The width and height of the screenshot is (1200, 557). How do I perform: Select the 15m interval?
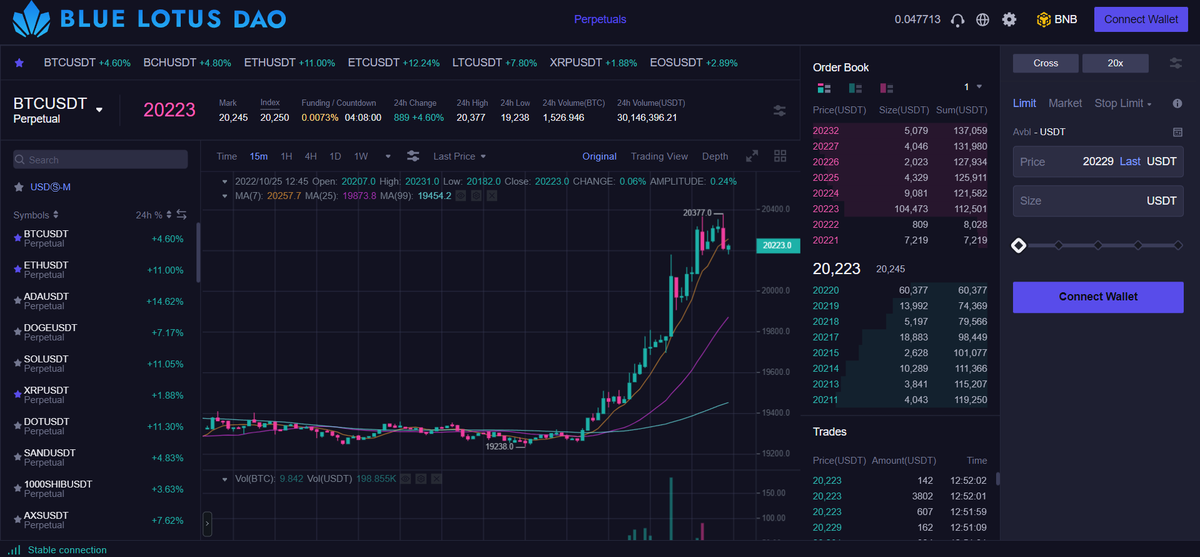click(x=259, y=156)
